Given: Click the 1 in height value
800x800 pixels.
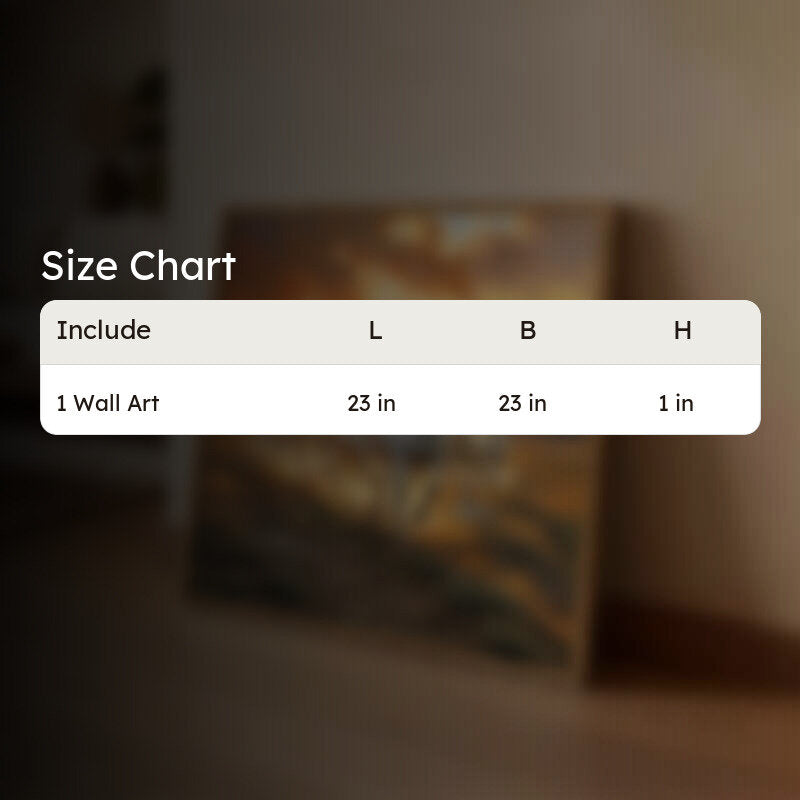Looking at the screenshot, I should click(x=676, y=403).
